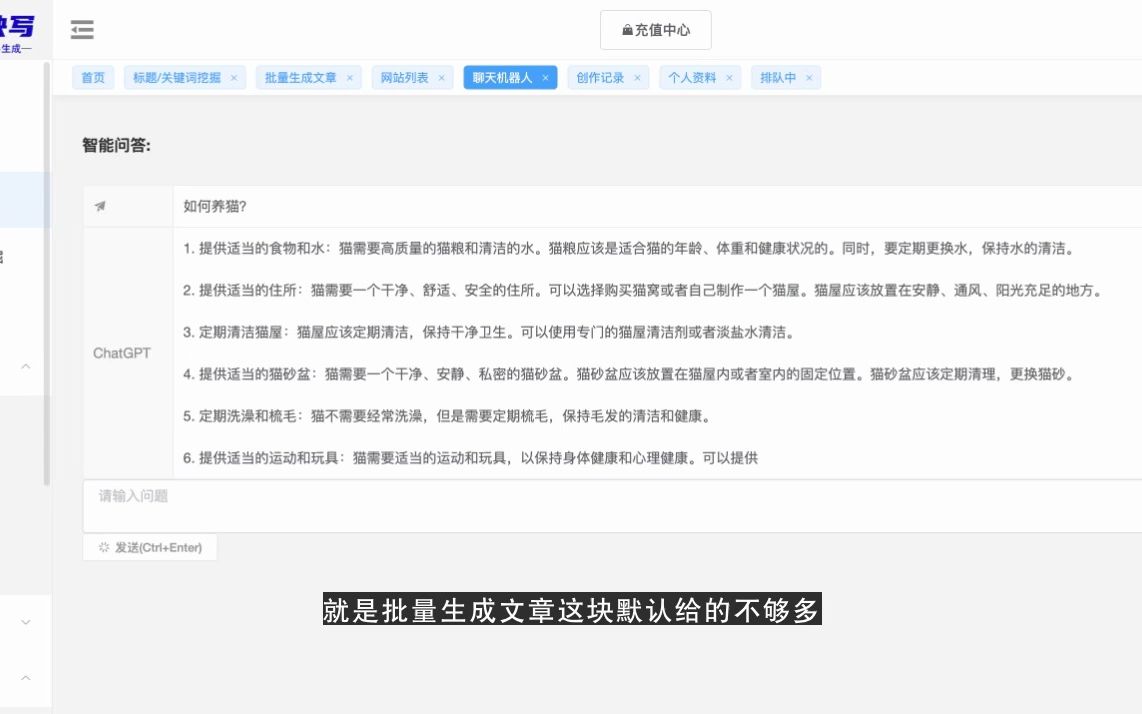
Task: Collapse the sidebar section via the up chevron
Action: (26, 367)
